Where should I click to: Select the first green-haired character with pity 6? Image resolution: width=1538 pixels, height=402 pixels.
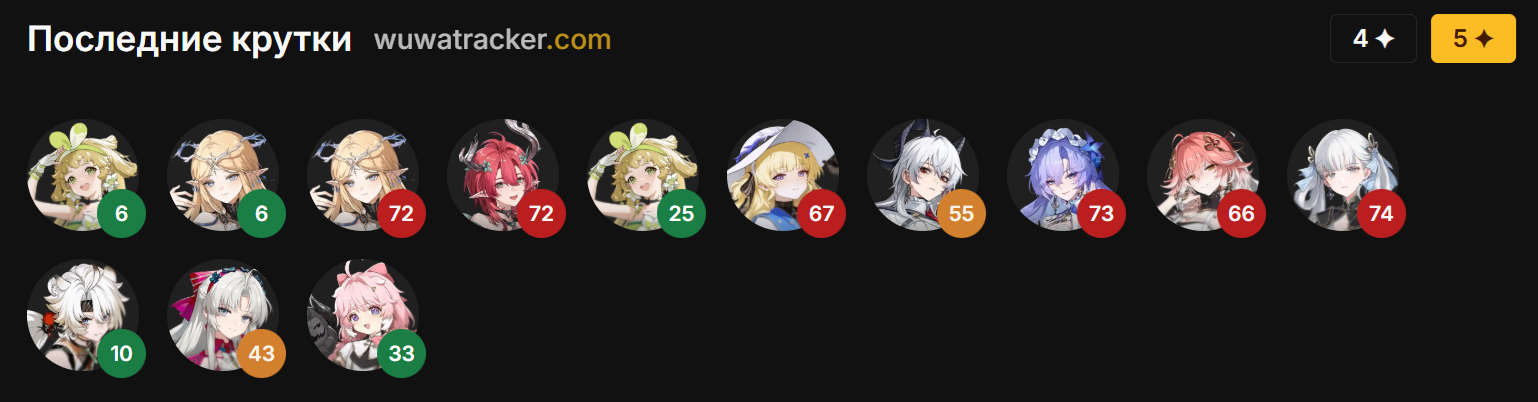coord(83,176)
